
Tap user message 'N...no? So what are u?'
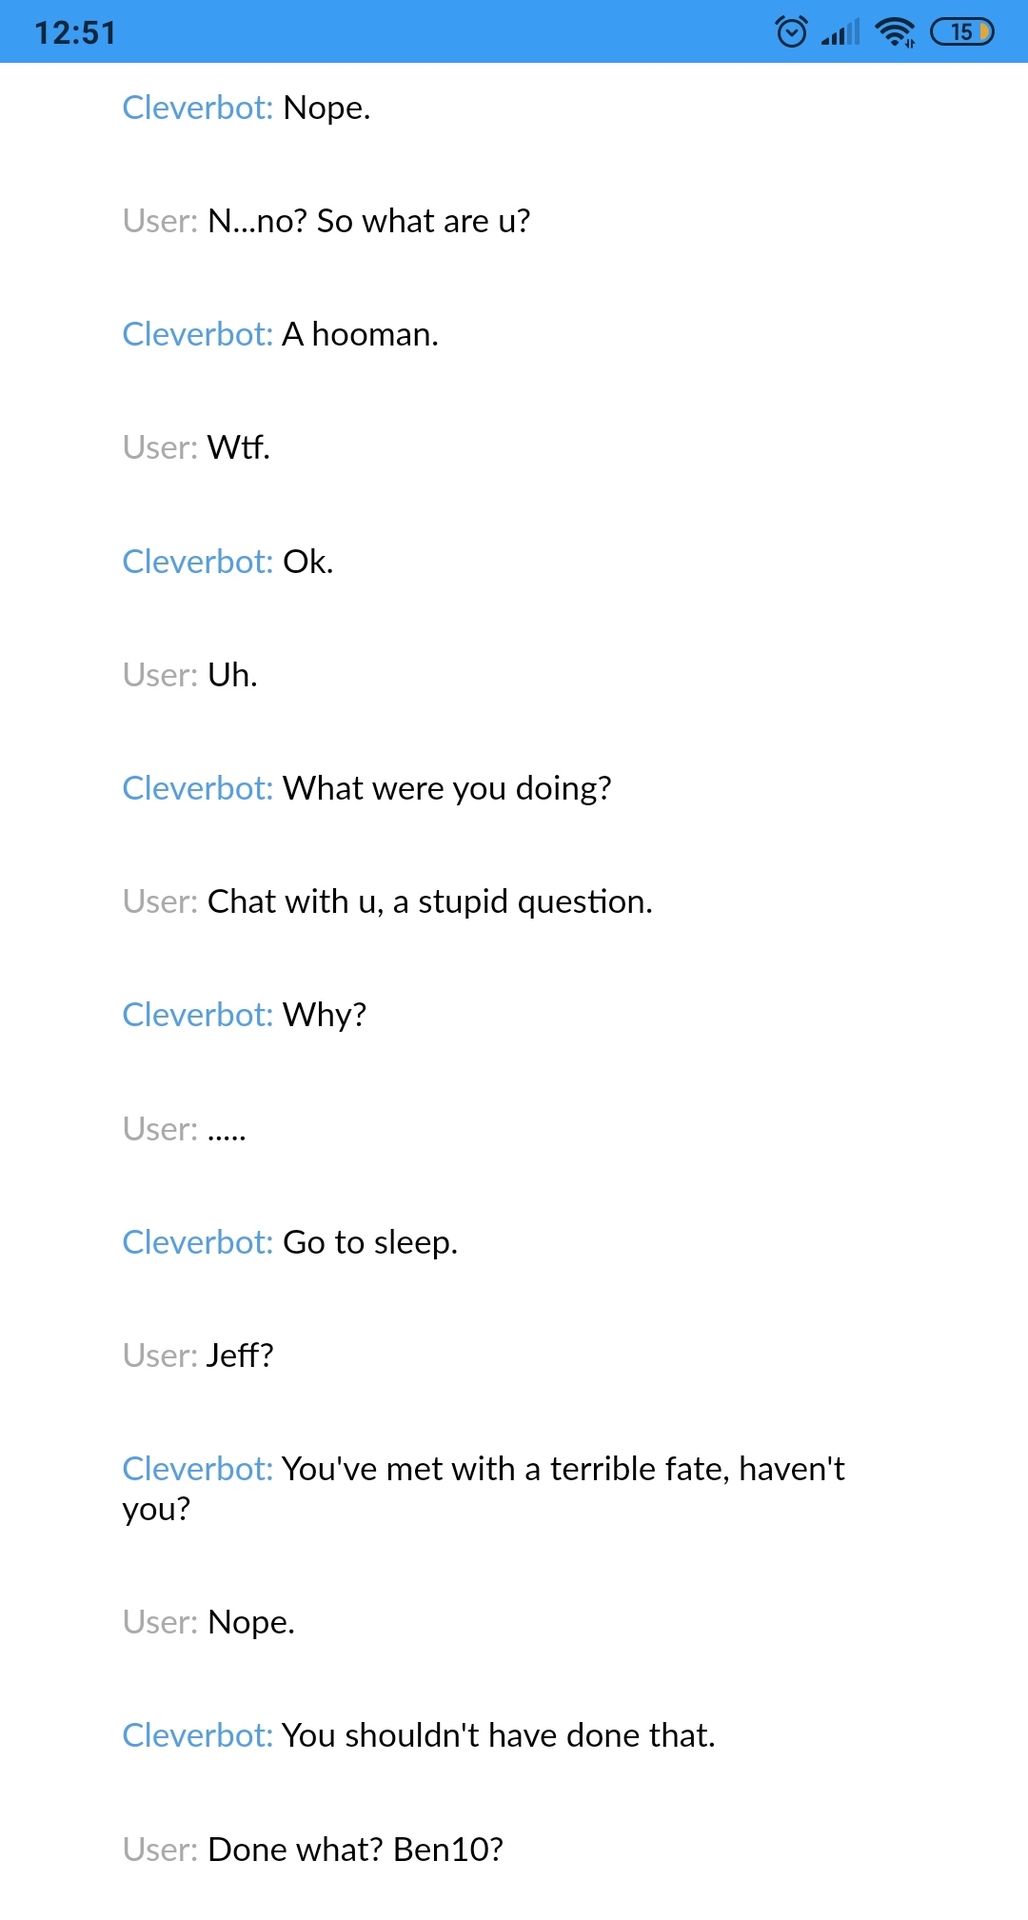(x=326, y=221)
